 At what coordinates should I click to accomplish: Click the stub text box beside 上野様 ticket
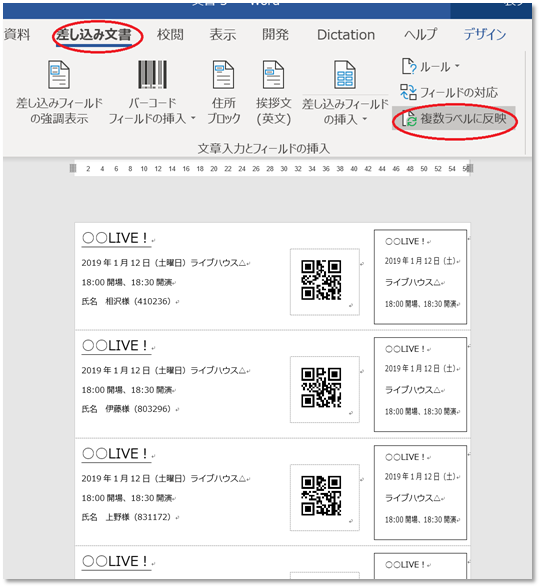[x=420, y=492]
